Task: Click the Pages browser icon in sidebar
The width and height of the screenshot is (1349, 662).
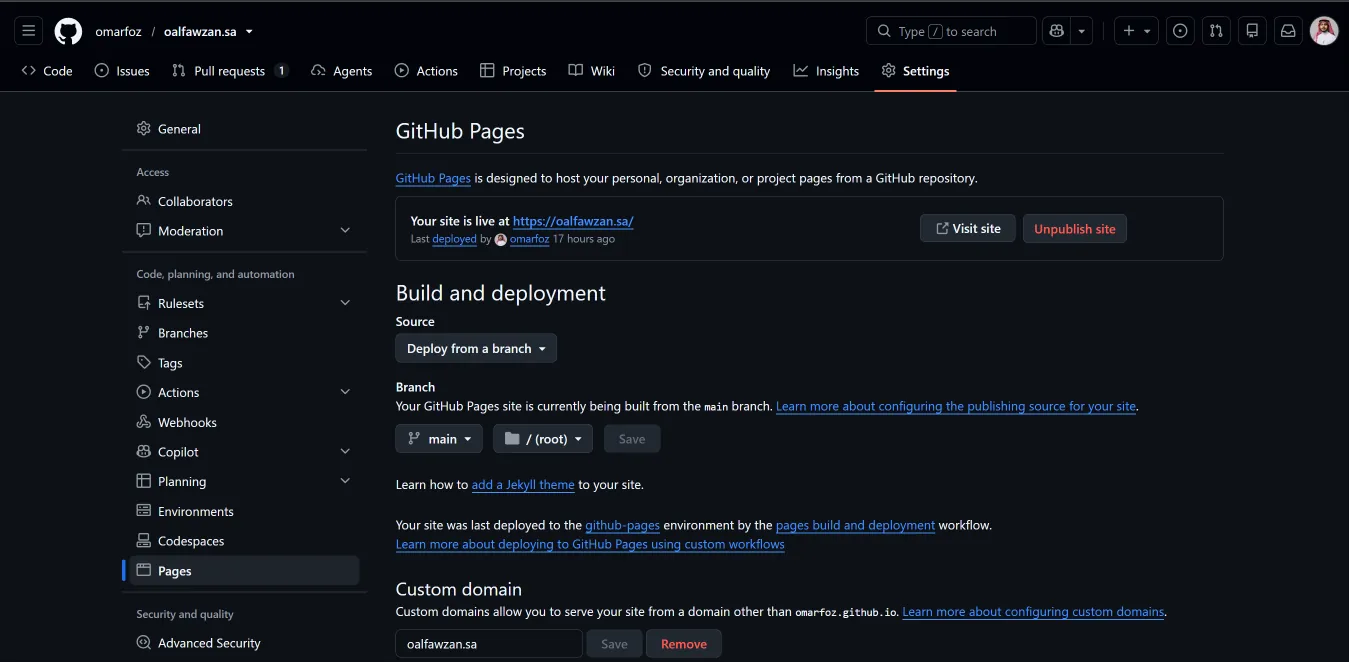Action: pyautogui.click(x=144, y=571)
